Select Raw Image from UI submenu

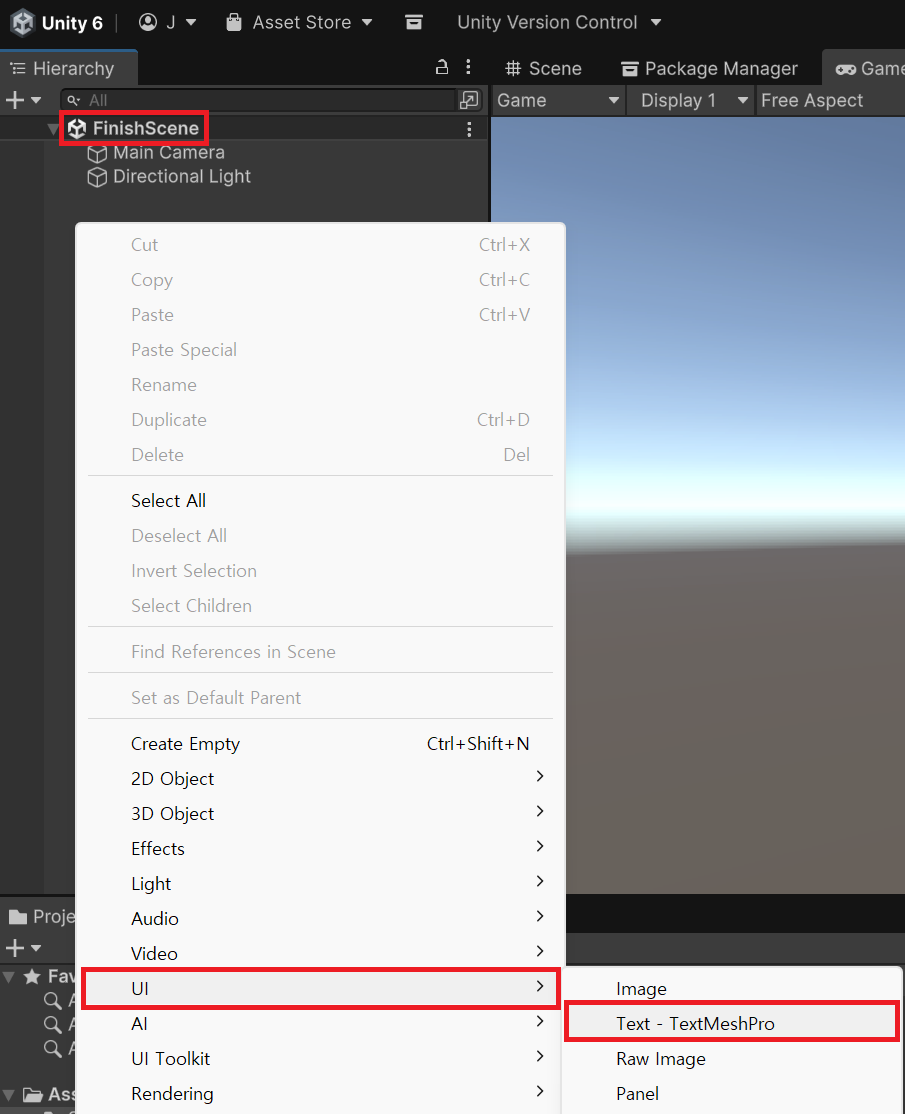[732, 1059]
